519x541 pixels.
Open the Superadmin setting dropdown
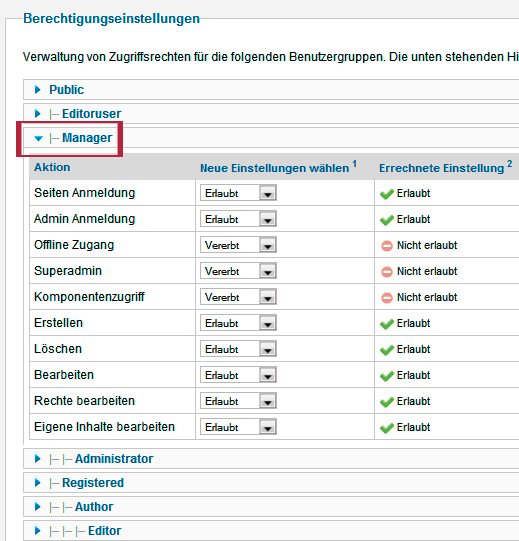[238, 271]
